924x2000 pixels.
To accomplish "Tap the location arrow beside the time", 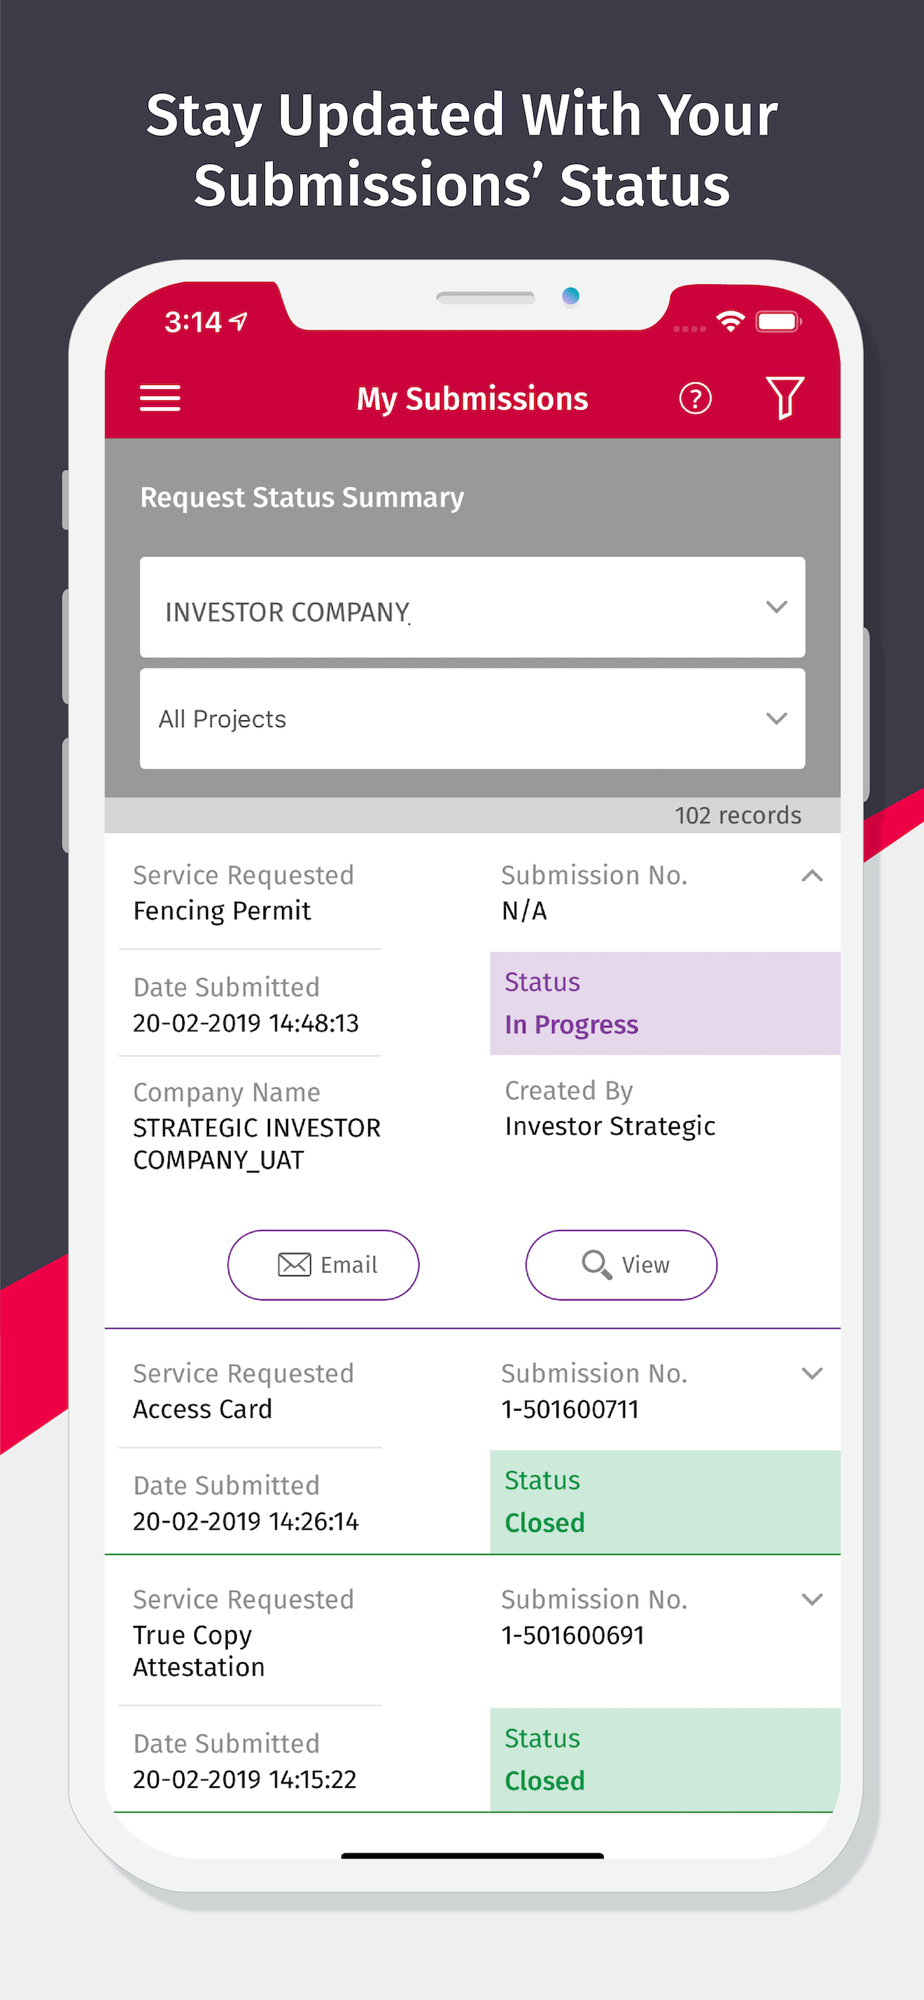I will coord(238,321).
